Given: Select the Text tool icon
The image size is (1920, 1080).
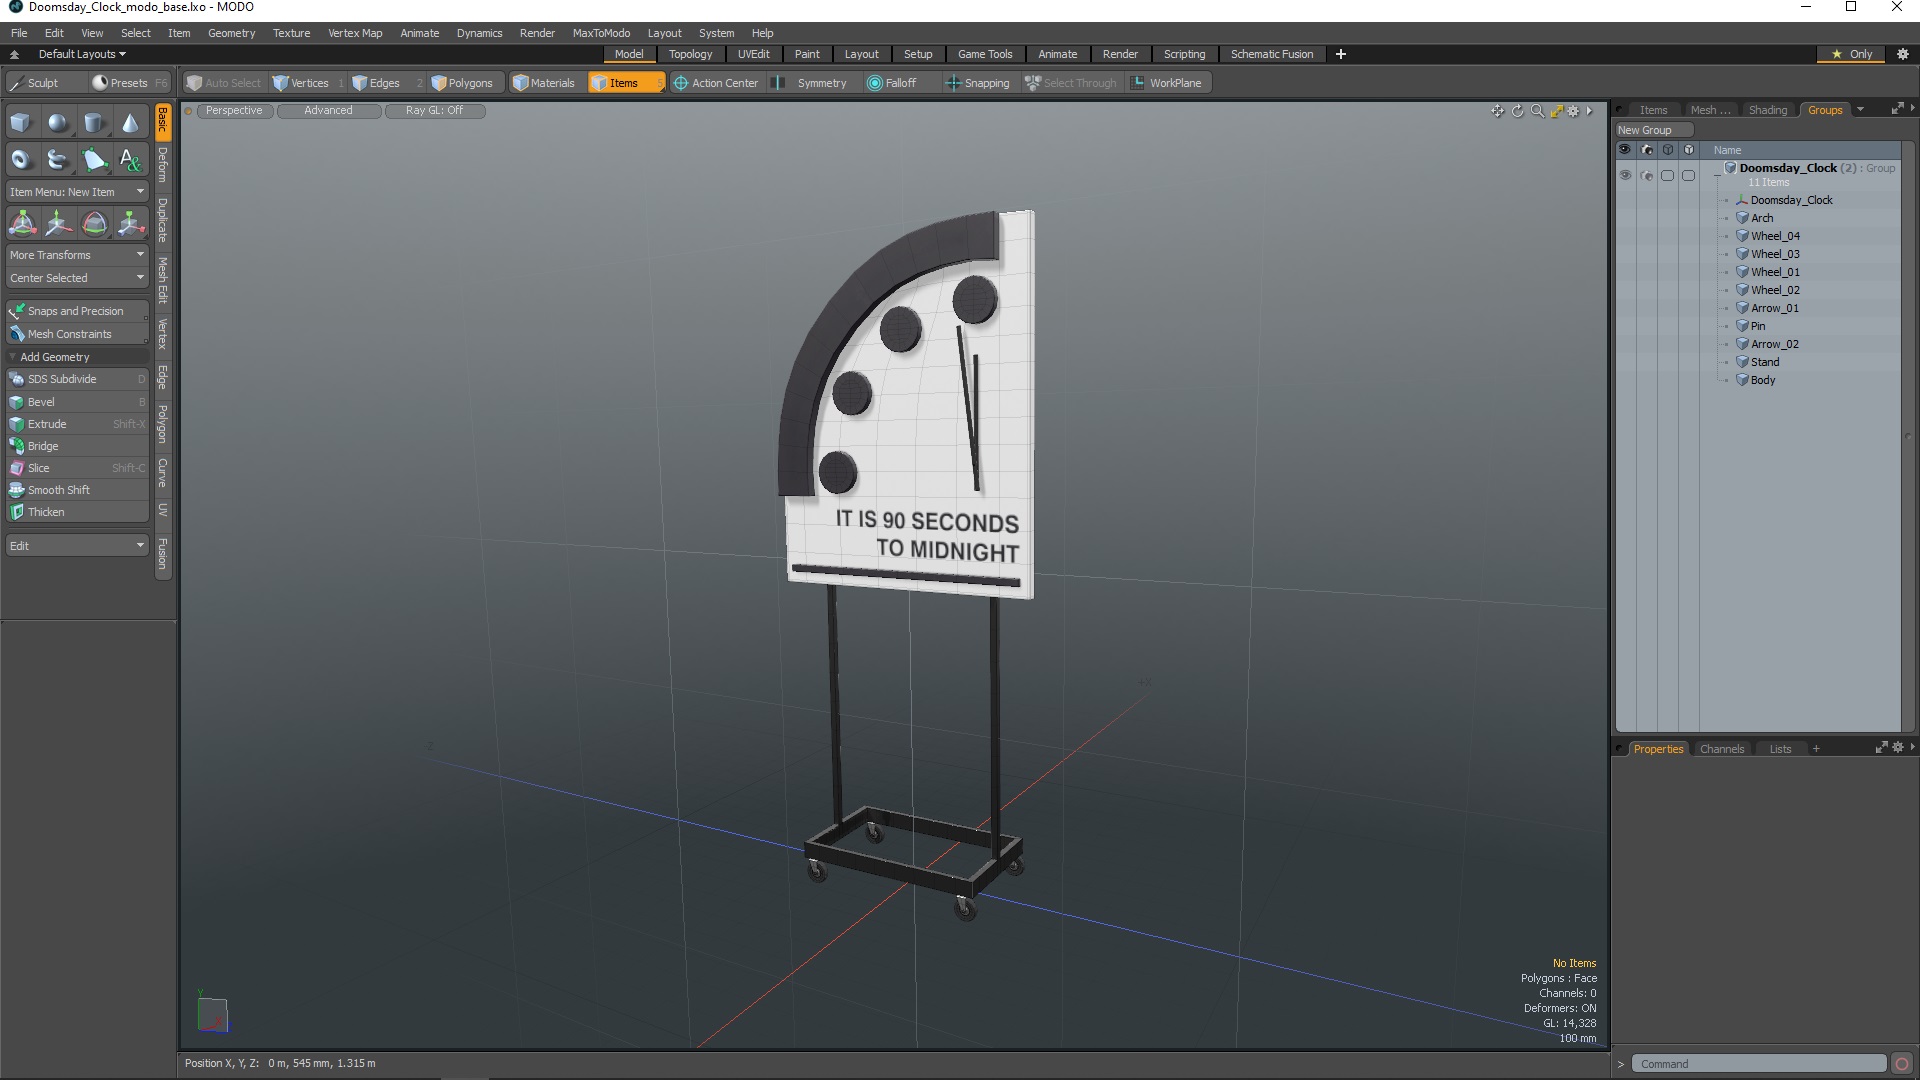Looking at the screenshot, I should click(x=130, y=159).
